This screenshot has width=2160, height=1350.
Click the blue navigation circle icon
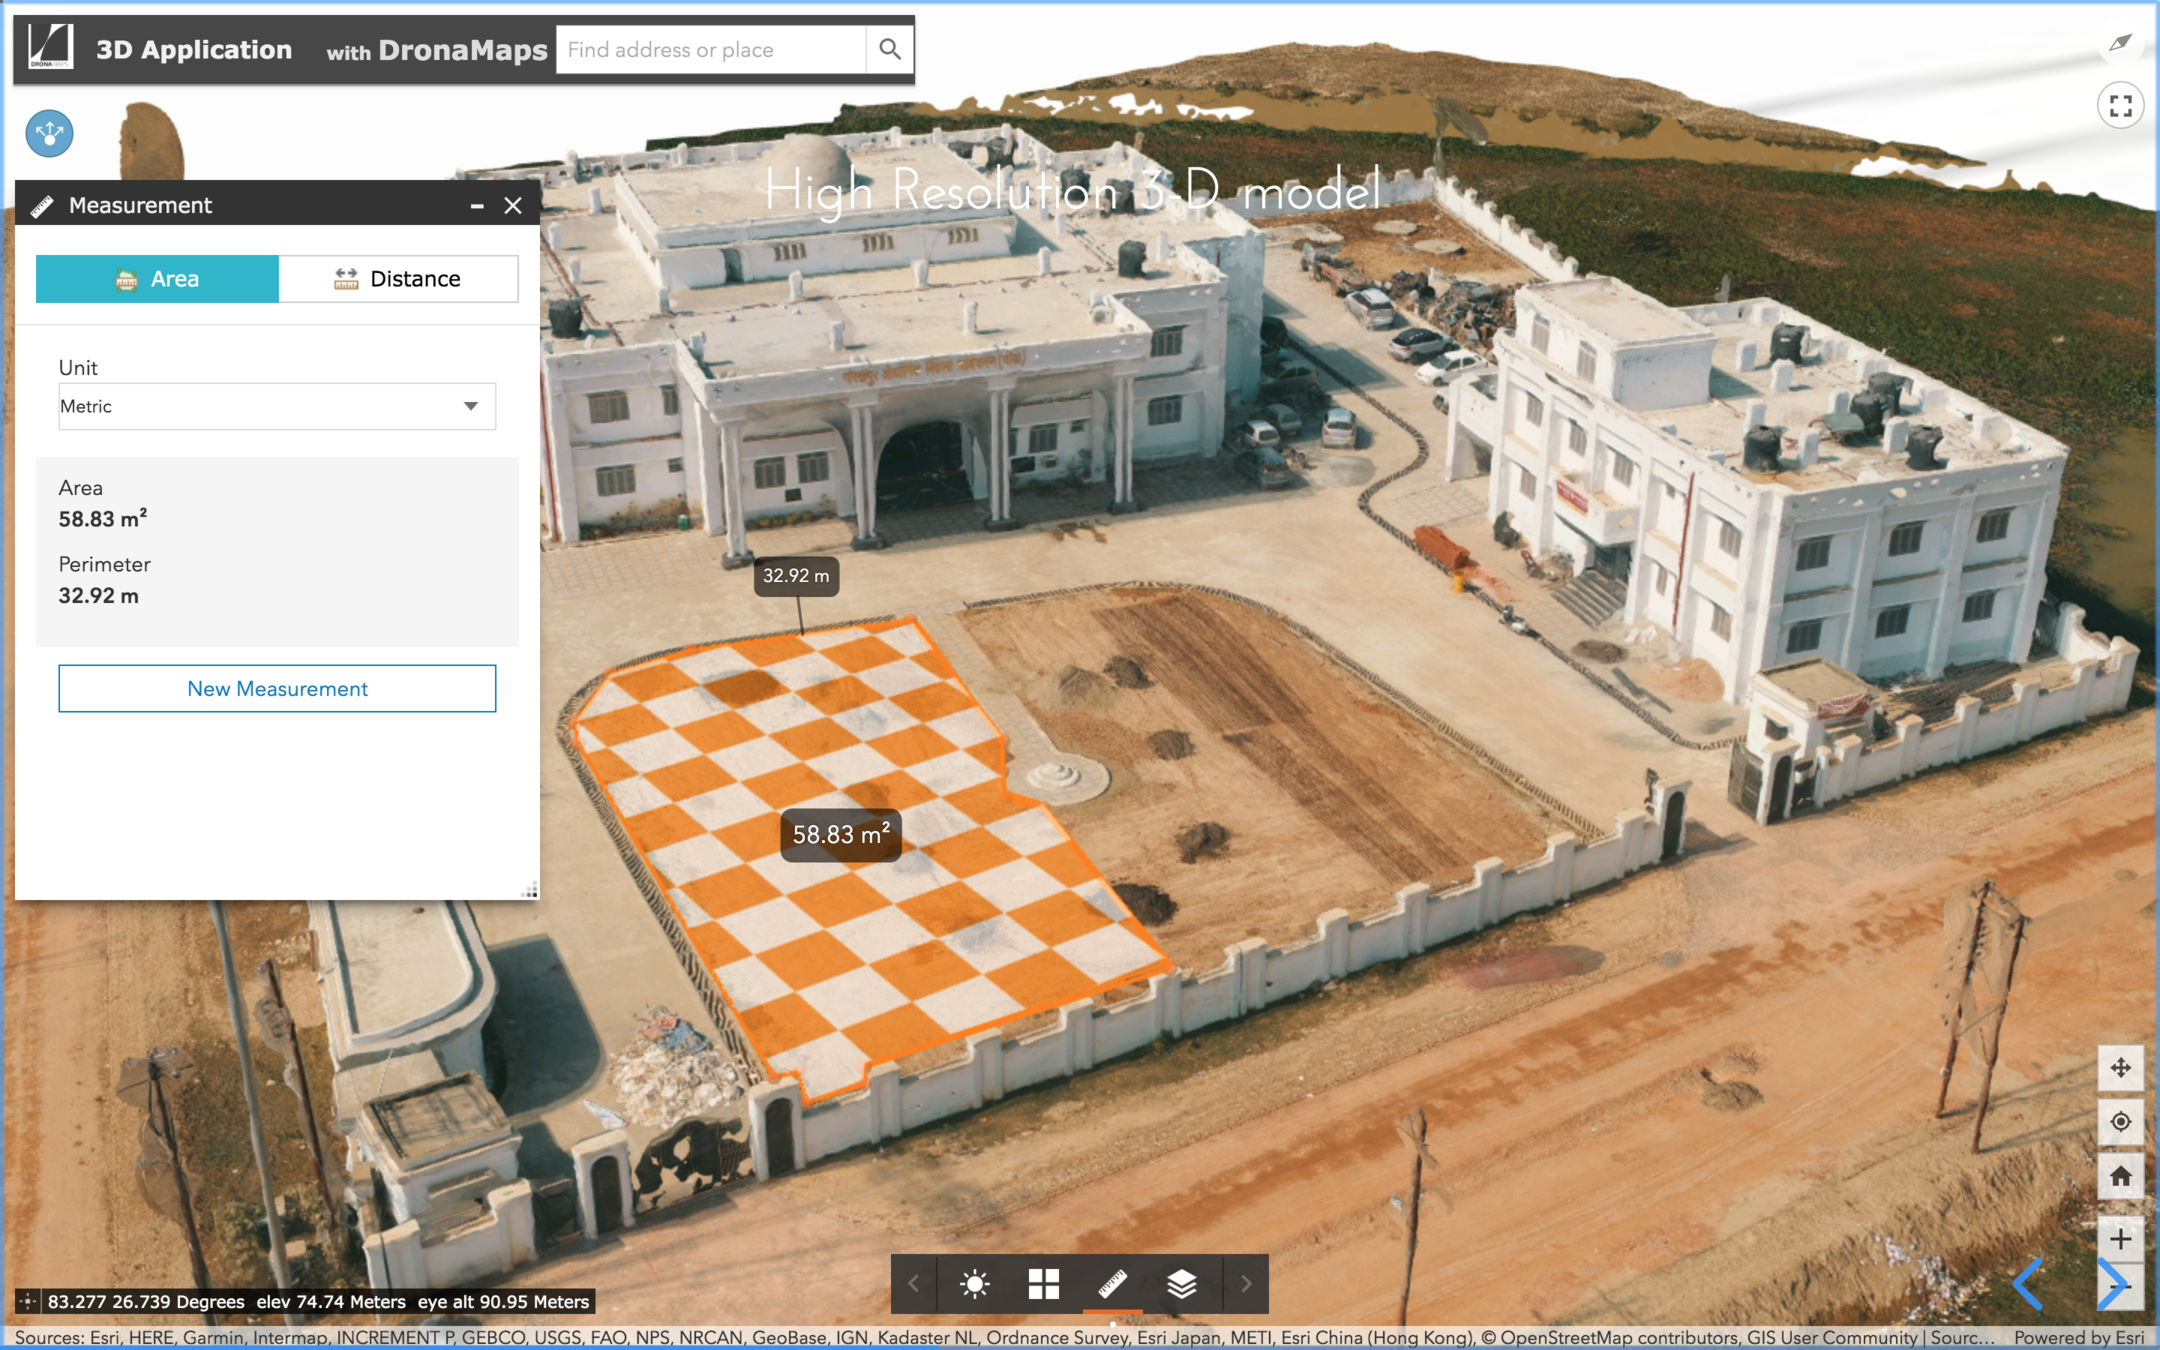click(50, 133)
